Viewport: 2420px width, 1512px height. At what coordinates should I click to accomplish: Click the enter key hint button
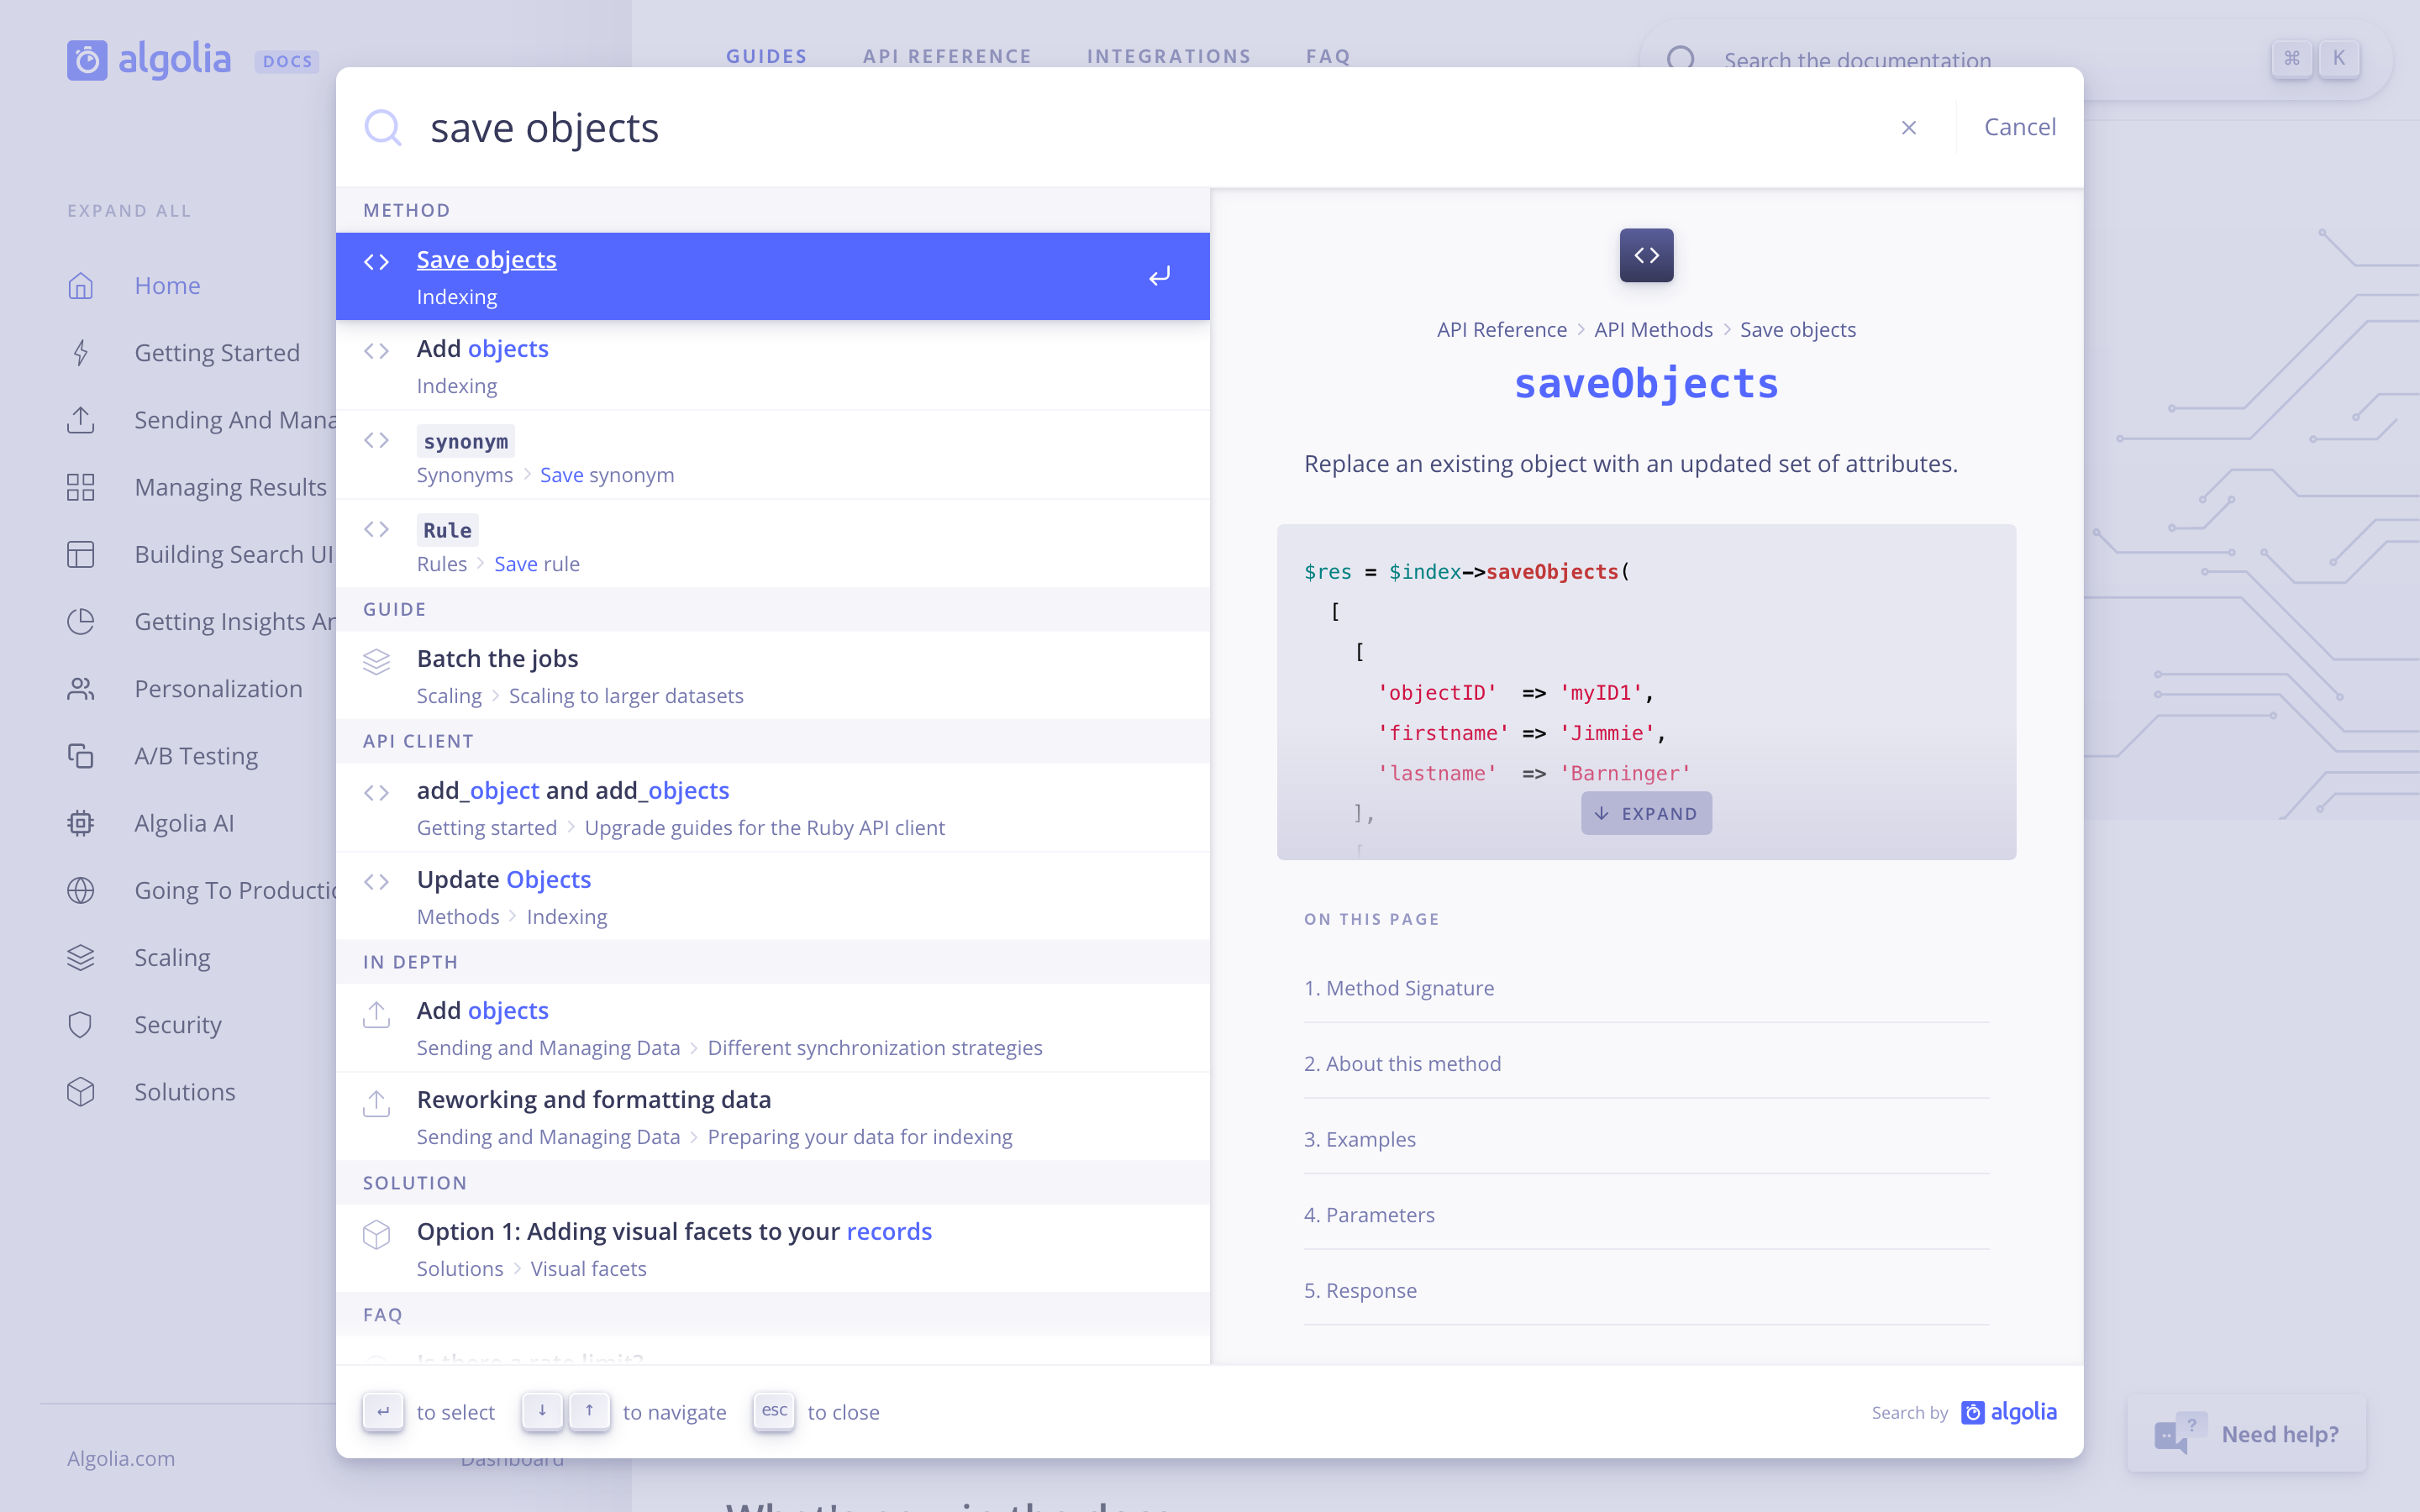(383, 1411)
